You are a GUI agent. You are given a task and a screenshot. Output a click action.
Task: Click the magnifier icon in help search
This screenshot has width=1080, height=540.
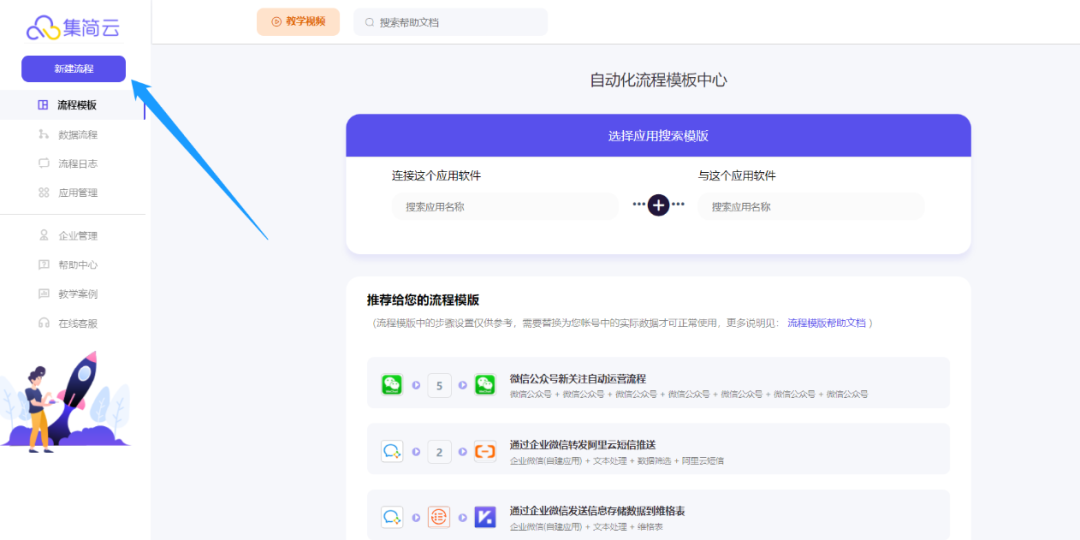pos(370,23)
